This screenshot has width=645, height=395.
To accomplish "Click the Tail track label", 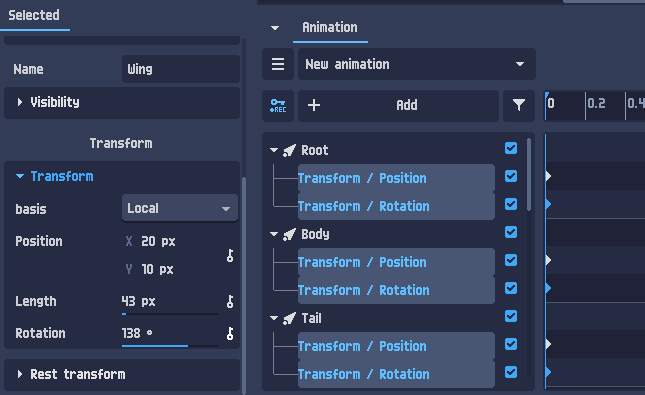I will (x=311, y=318).
